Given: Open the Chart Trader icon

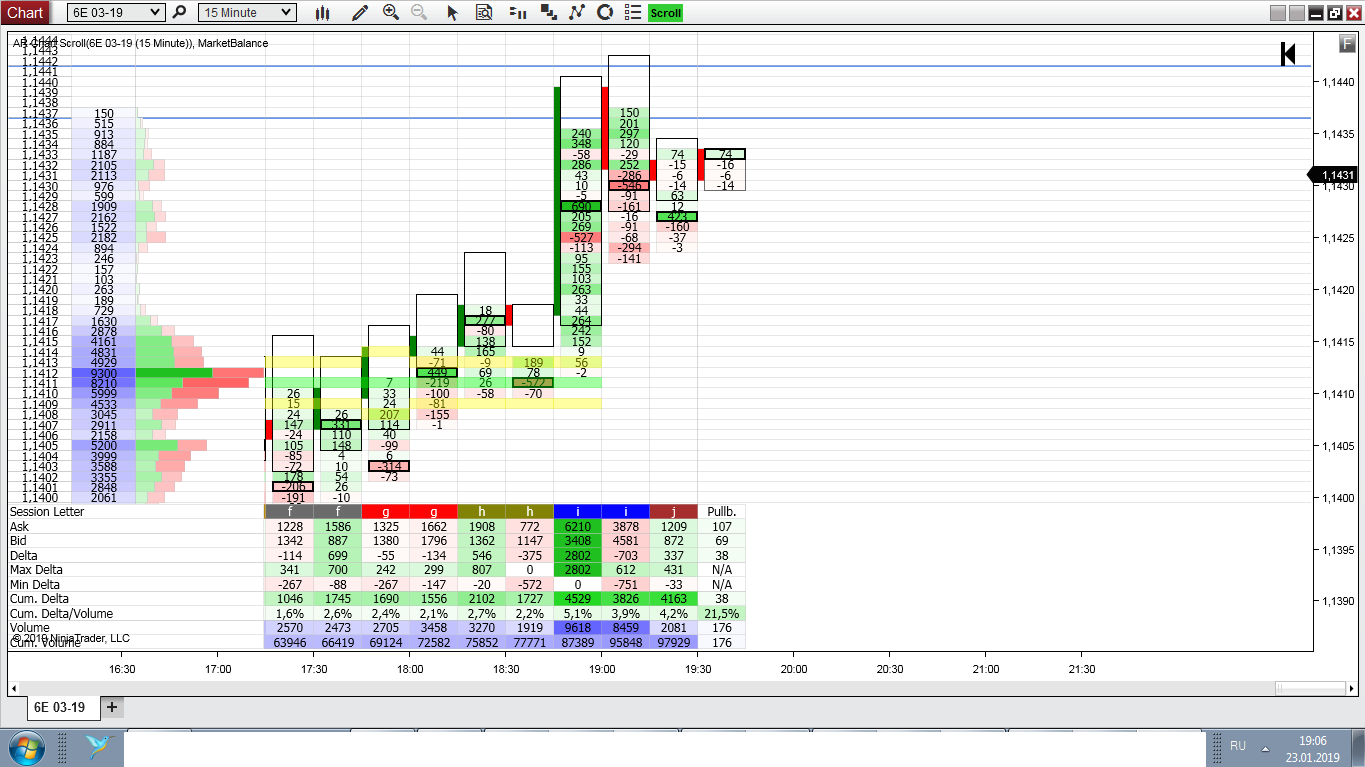Looking at the screenshot, I should click(x=516, y=13).
